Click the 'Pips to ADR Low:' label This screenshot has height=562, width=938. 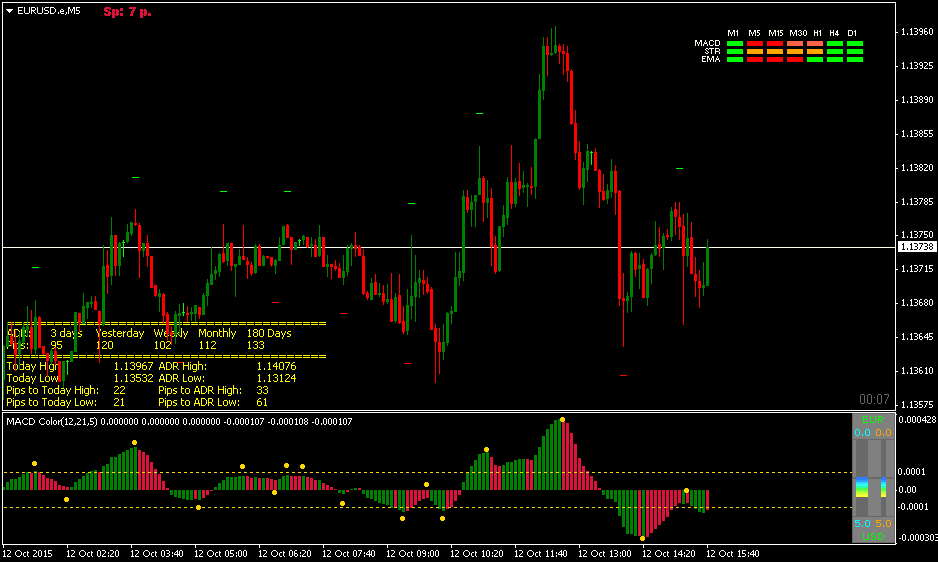(199, 402)
